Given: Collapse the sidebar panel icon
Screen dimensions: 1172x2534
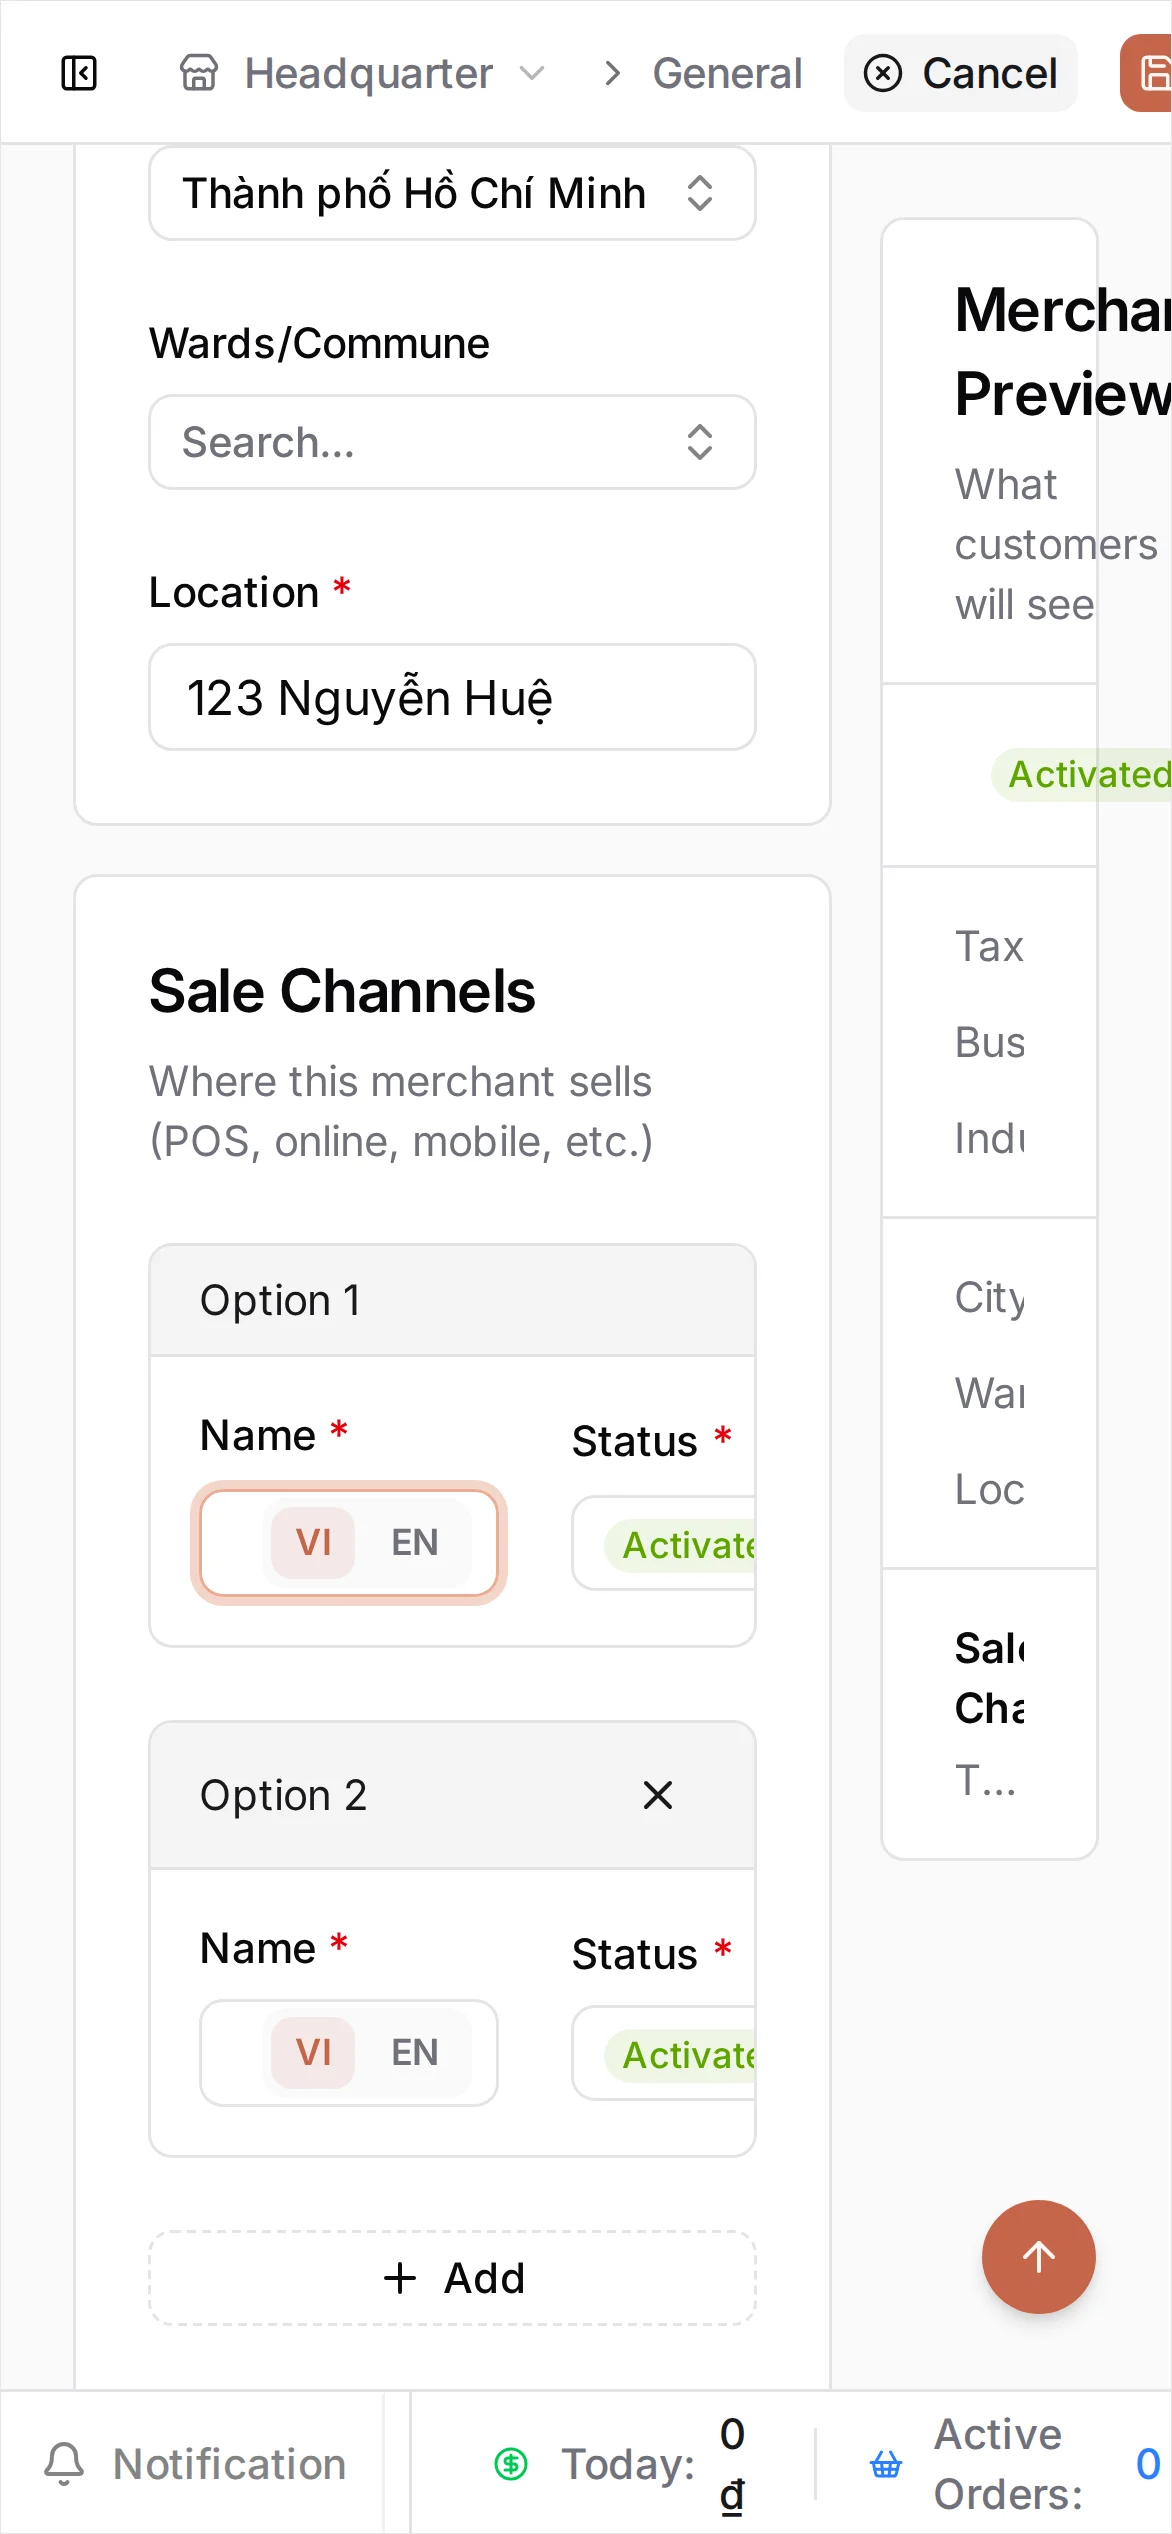Looking at the screenshot, I should (79, 73).
